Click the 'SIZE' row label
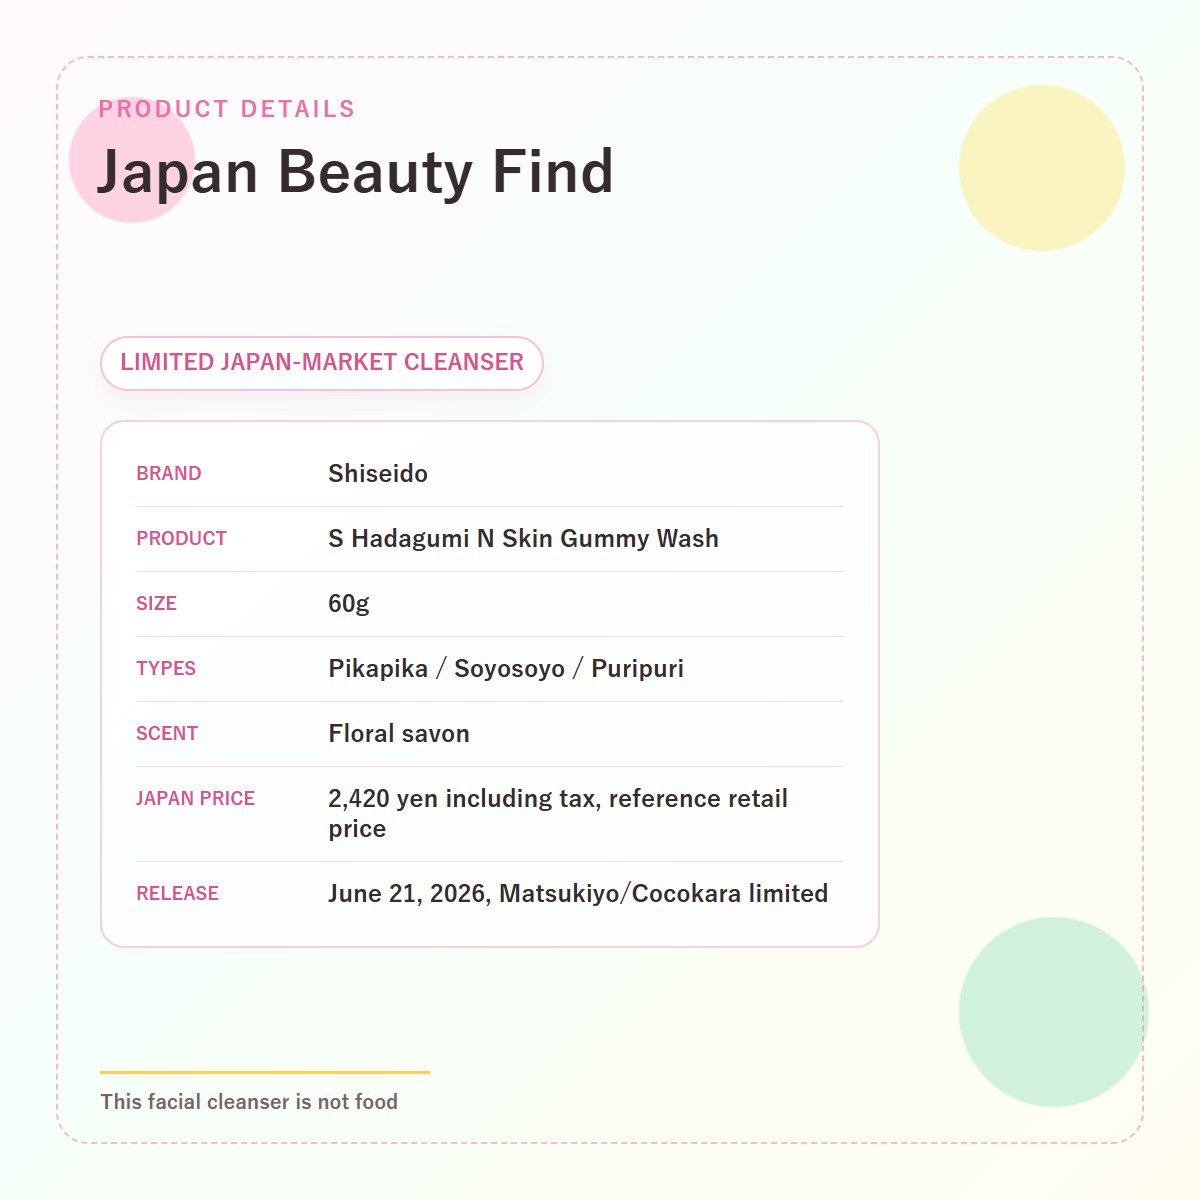Viewport: 1200px width, 1200px height. [x=156, y=604]
